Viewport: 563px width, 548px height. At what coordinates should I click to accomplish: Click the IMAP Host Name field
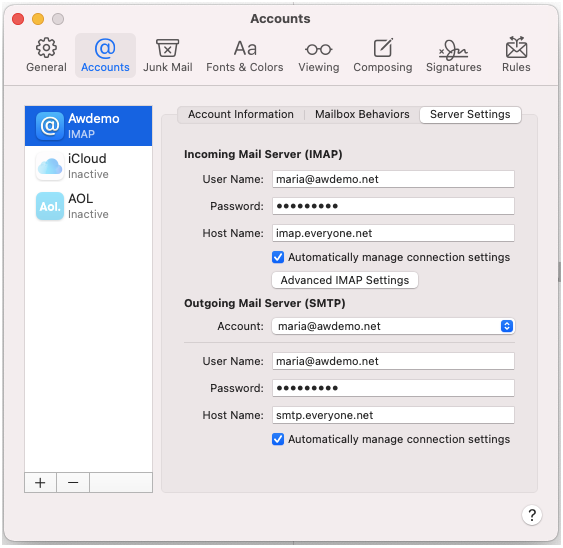393,233
